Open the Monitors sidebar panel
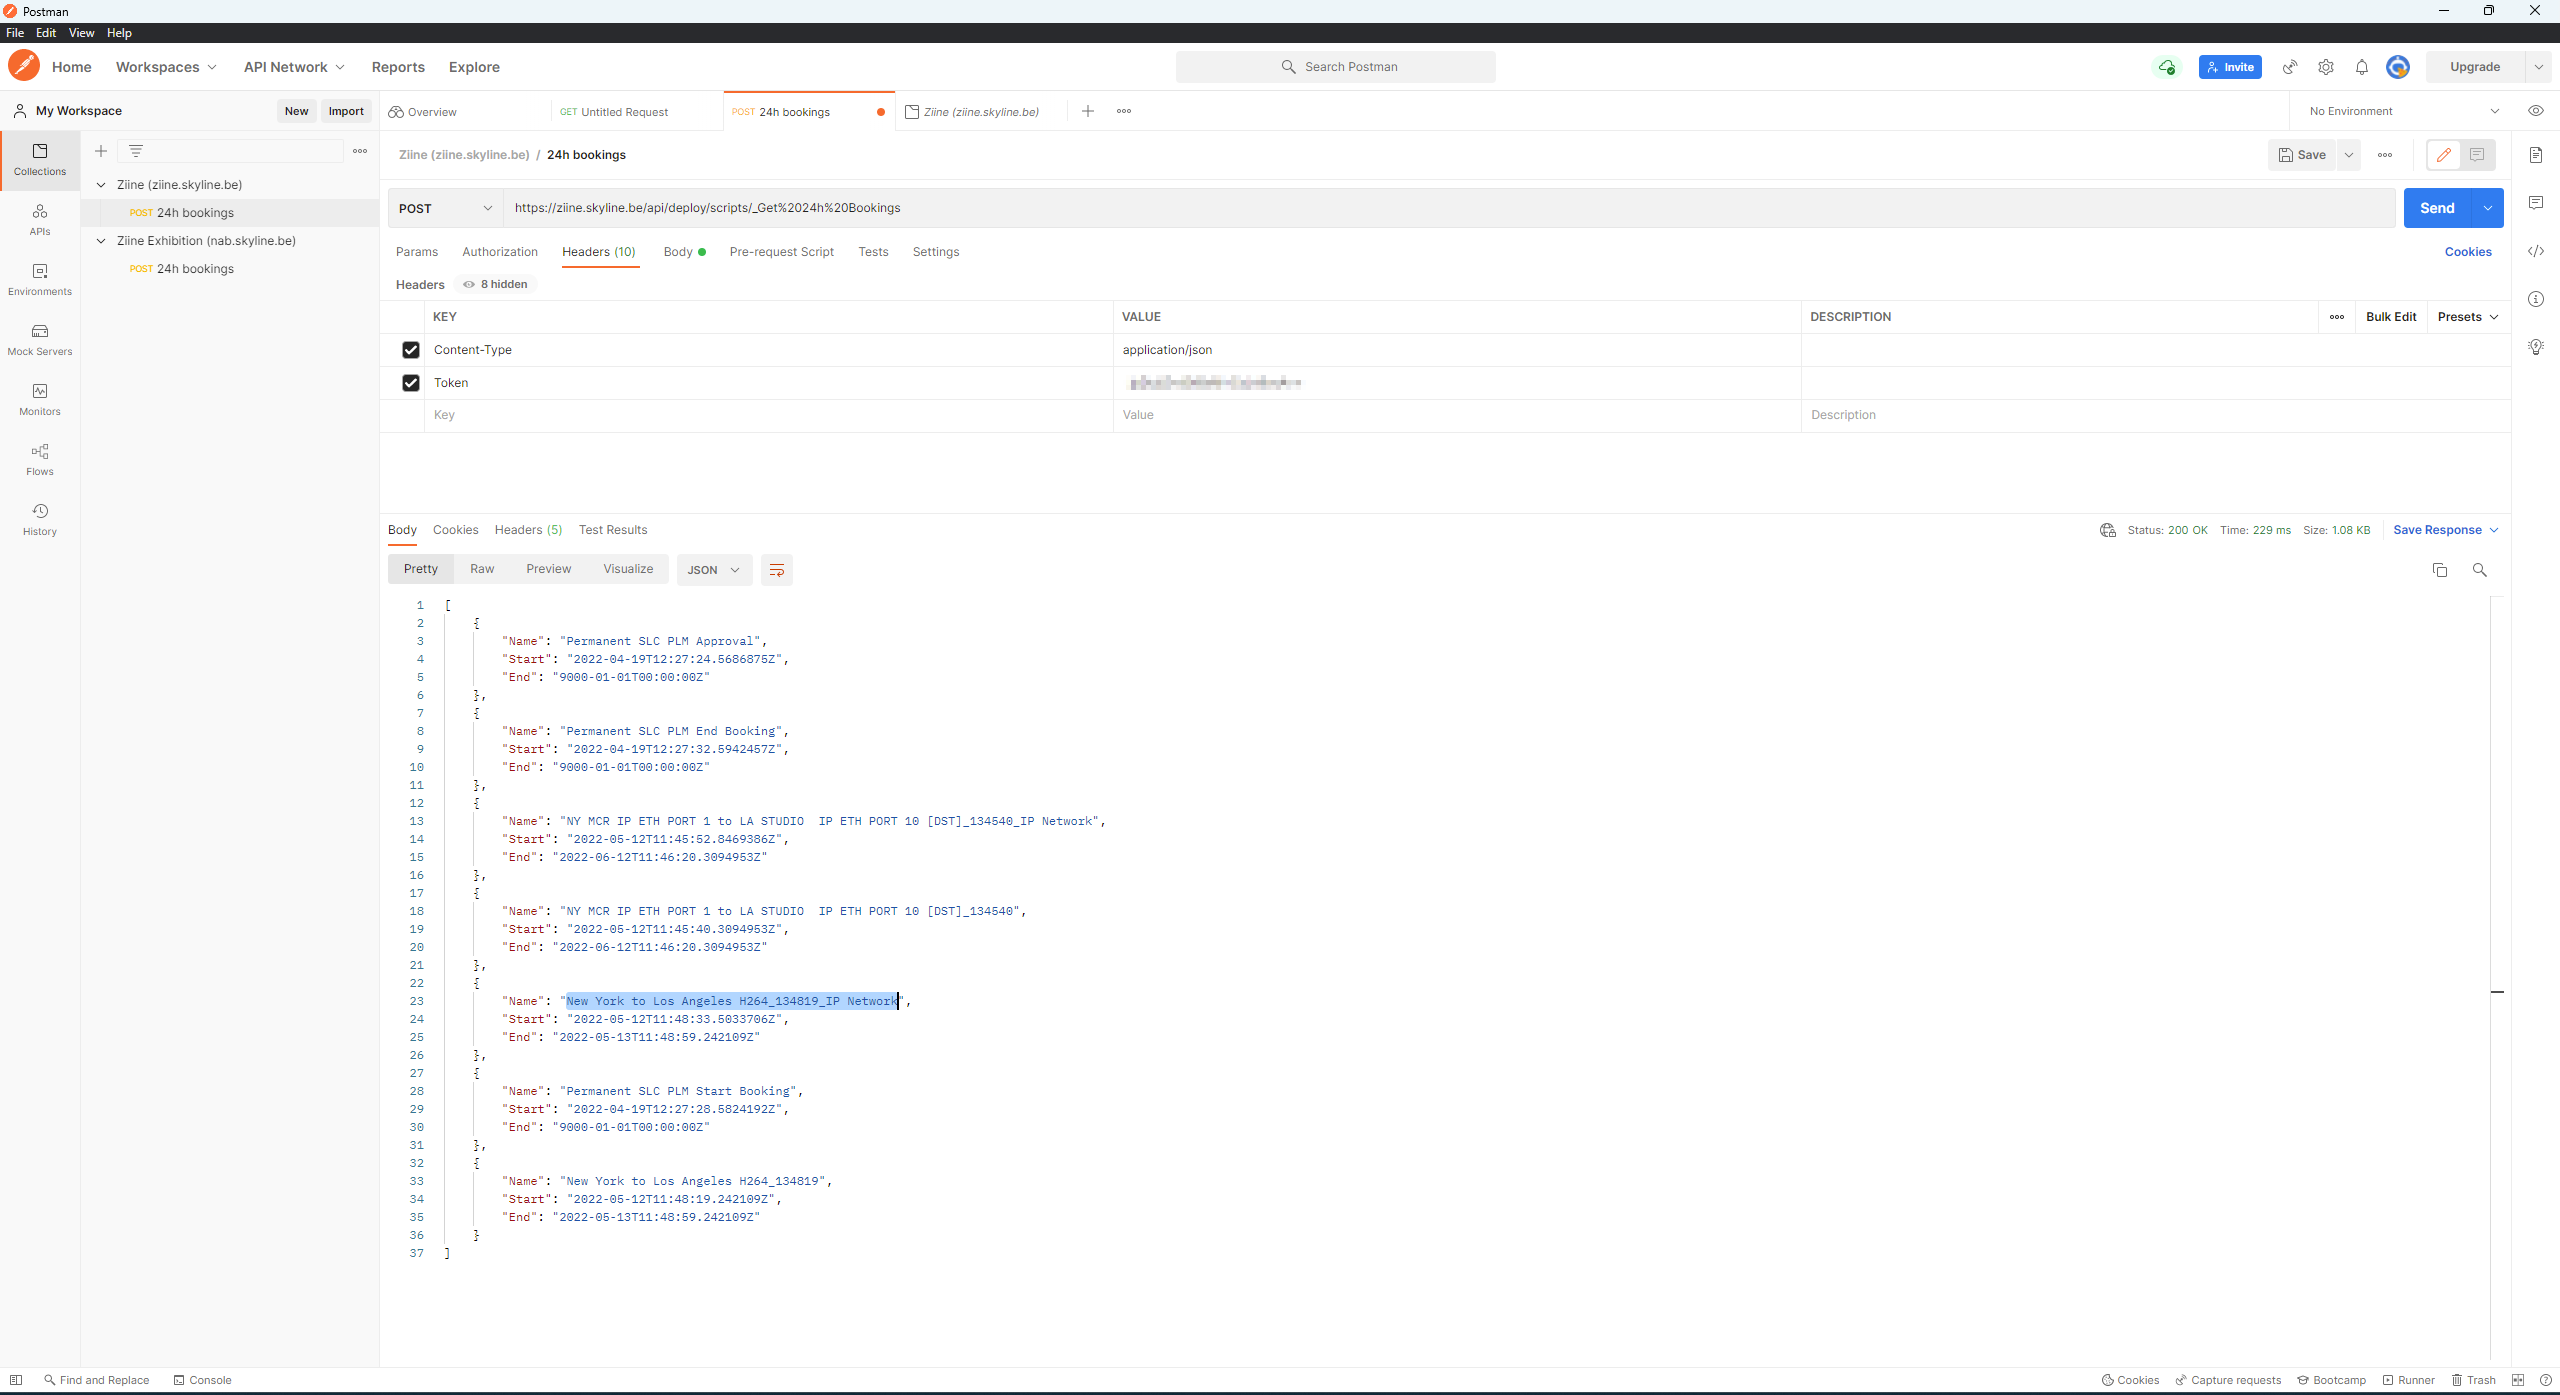Screen dimensions: 2560x1395 (40, 399)
